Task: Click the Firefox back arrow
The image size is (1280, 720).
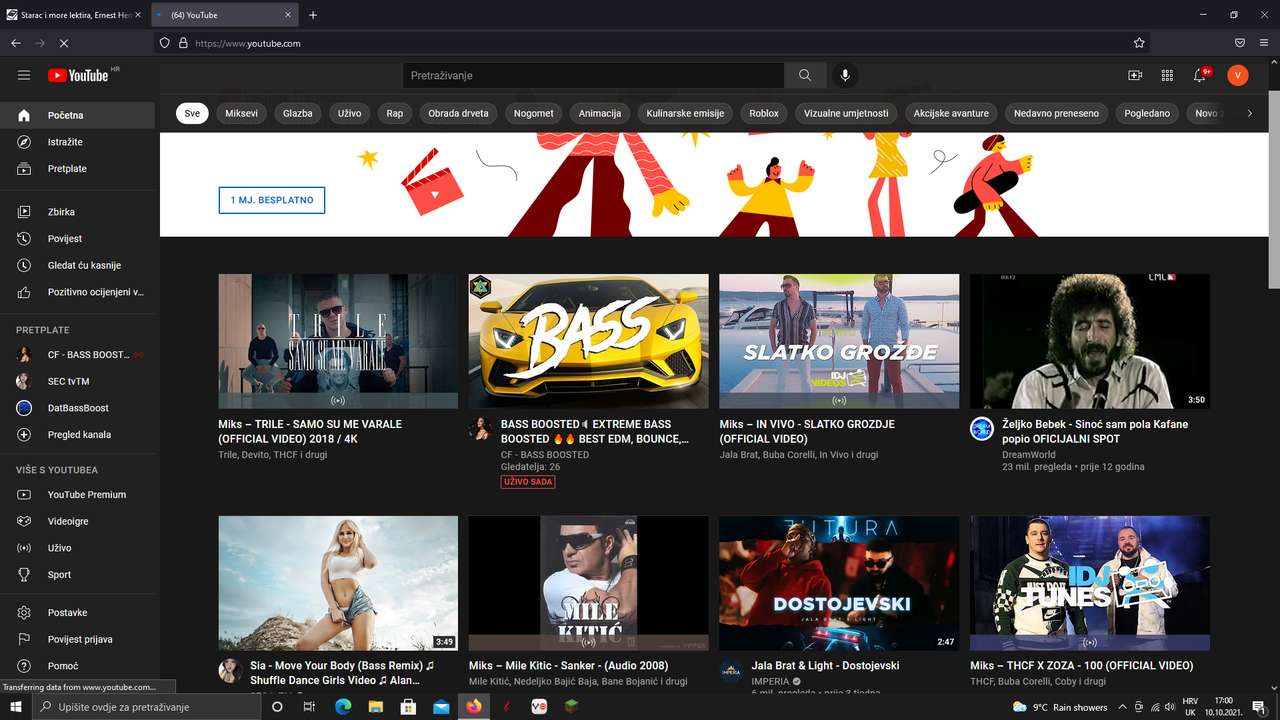Action: tap(16, 43)
